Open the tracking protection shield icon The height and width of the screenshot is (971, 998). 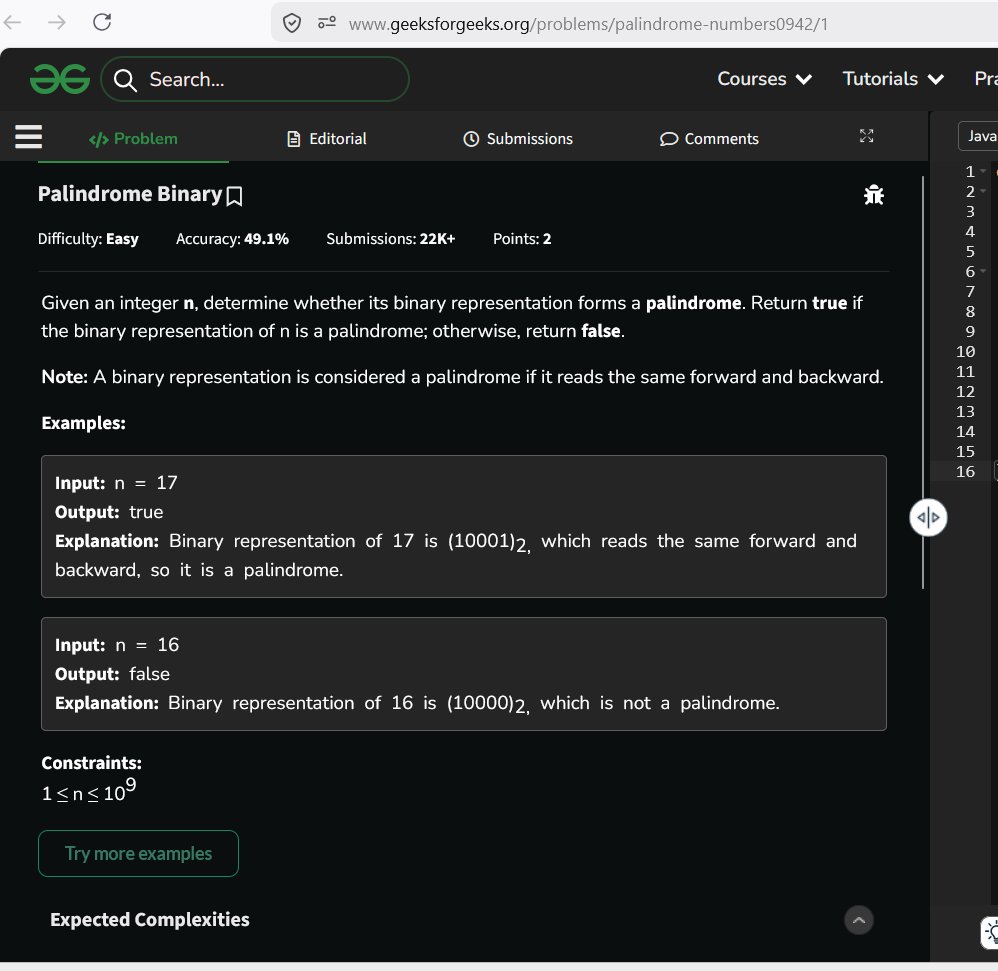click(x=292, y=24)
